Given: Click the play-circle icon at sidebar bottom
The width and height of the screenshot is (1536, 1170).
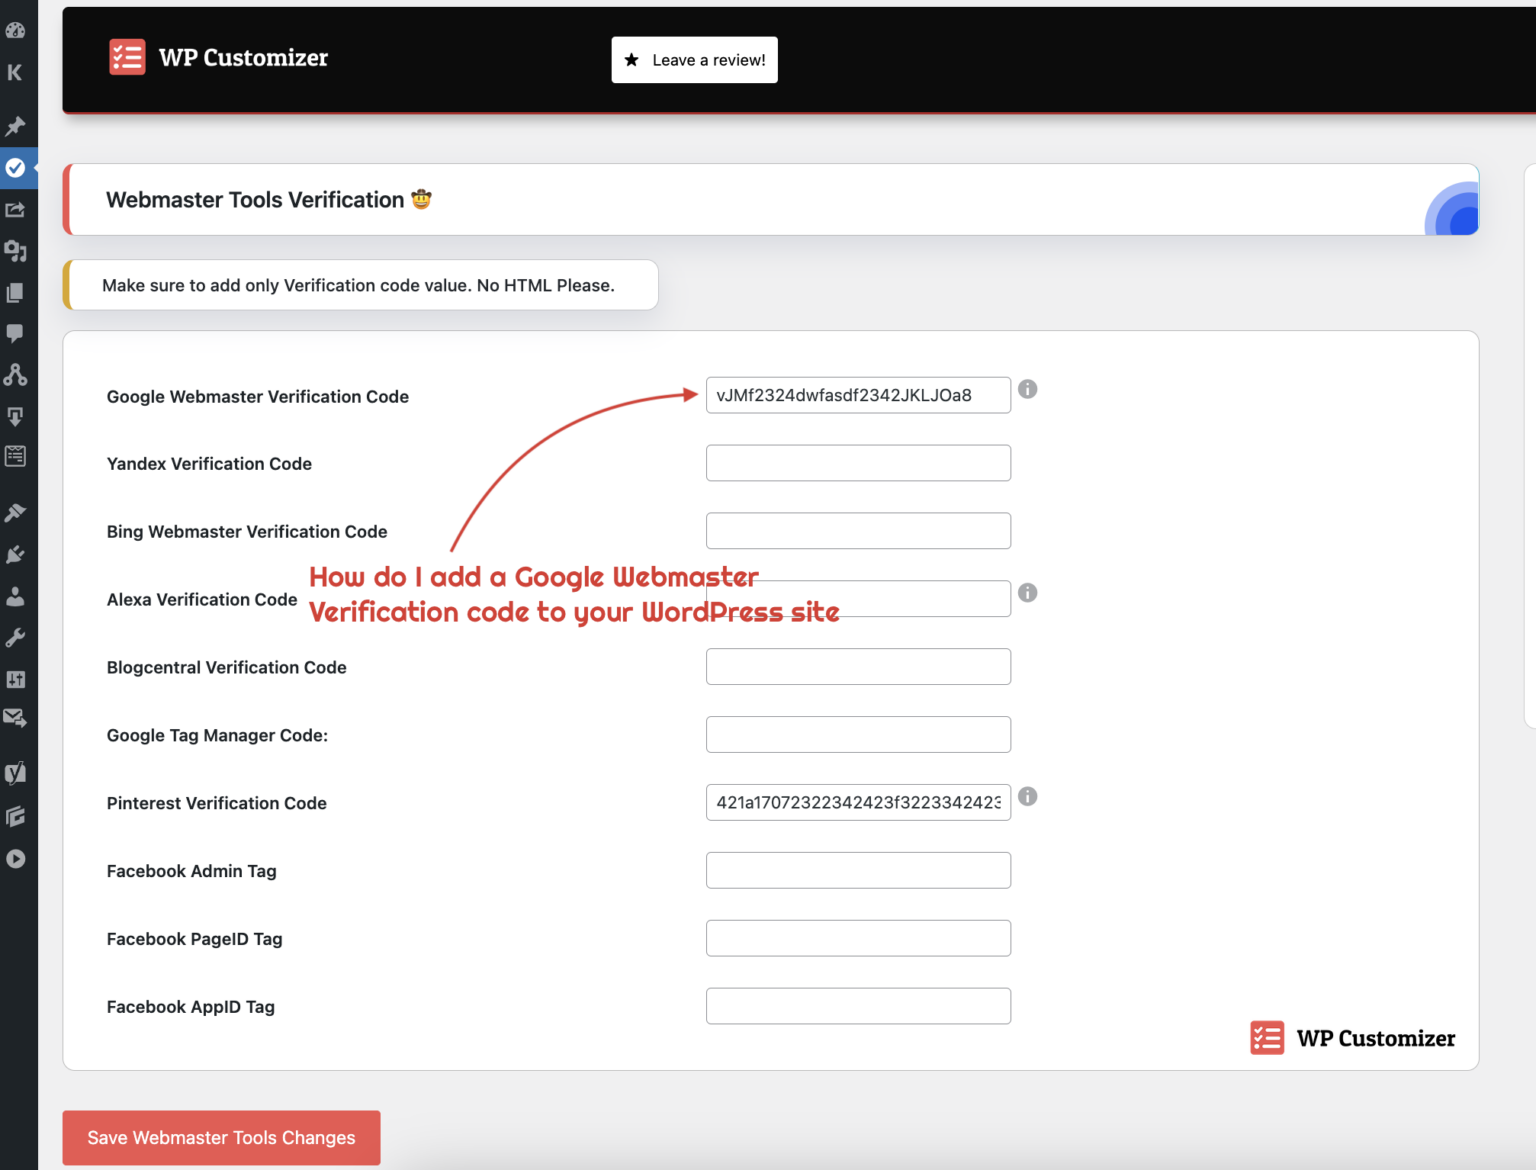Looking at the screenshot, I should coord(16,858).
